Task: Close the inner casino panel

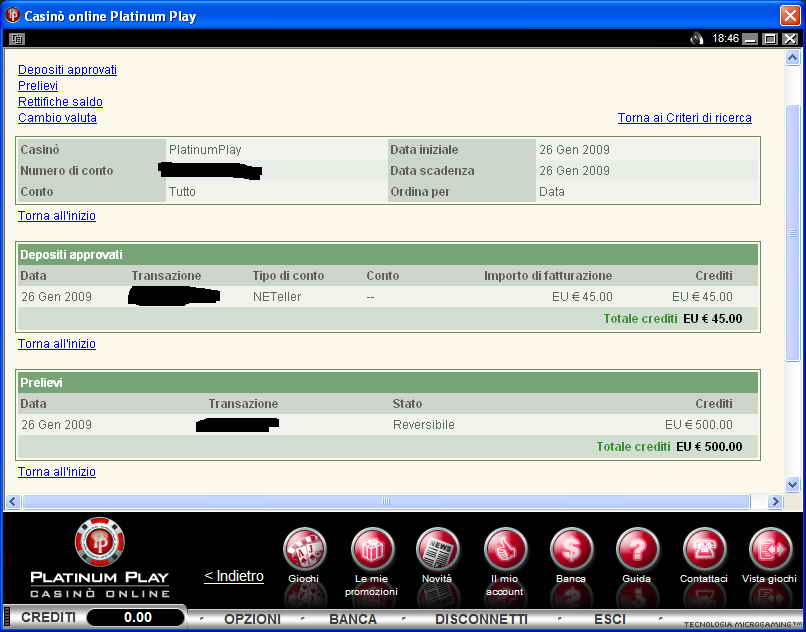Action: 790,39
